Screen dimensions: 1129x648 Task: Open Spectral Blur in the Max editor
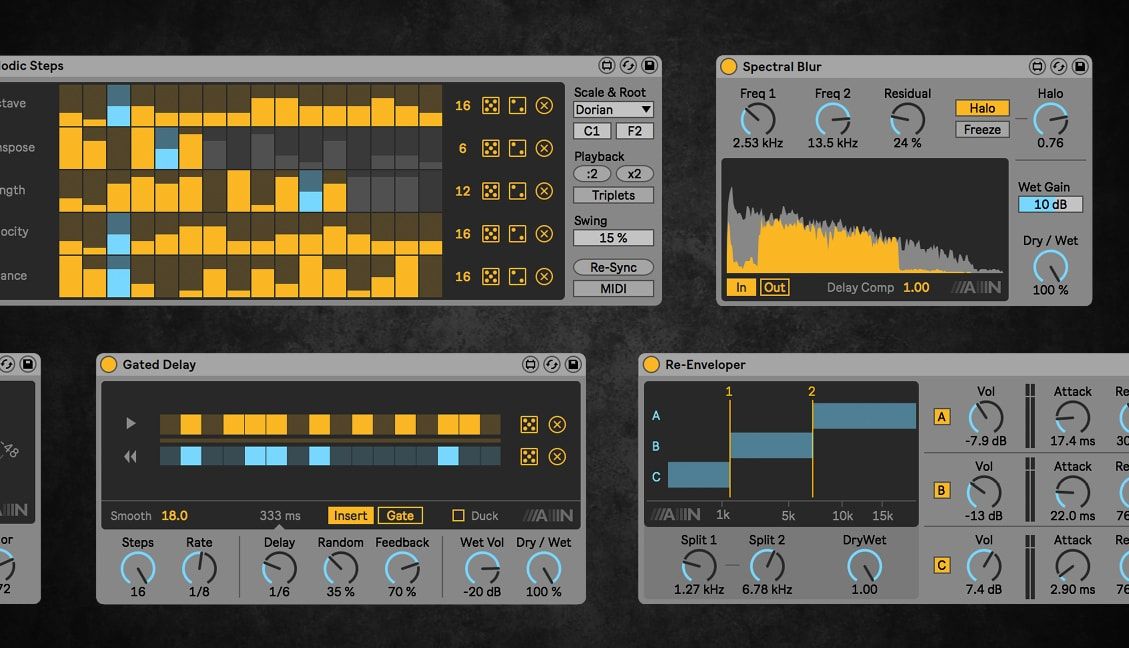click(x=1037, y=66)
